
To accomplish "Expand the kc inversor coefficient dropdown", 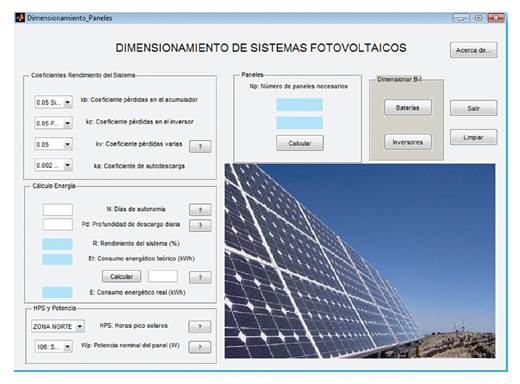I will click(68, 123).
